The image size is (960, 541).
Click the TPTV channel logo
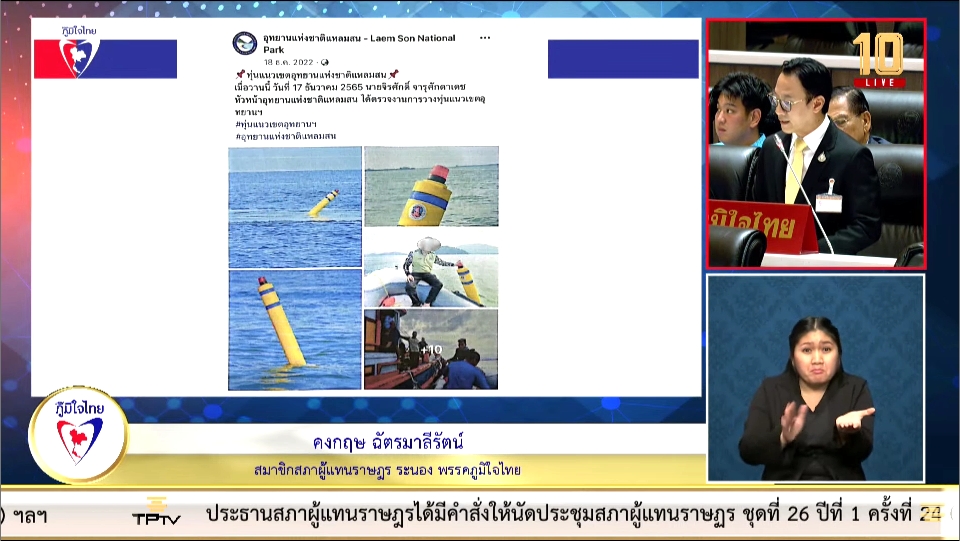pos(157,513)
